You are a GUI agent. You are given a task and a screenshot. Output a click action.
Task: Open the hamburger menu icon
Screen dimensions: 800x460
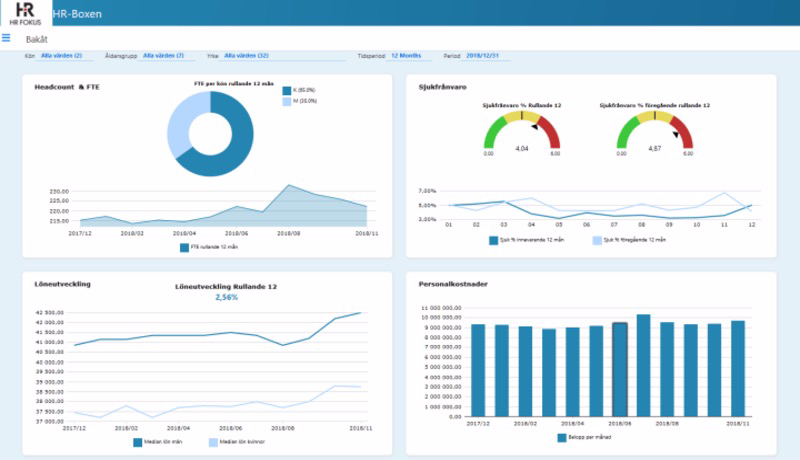click(6, 38)
